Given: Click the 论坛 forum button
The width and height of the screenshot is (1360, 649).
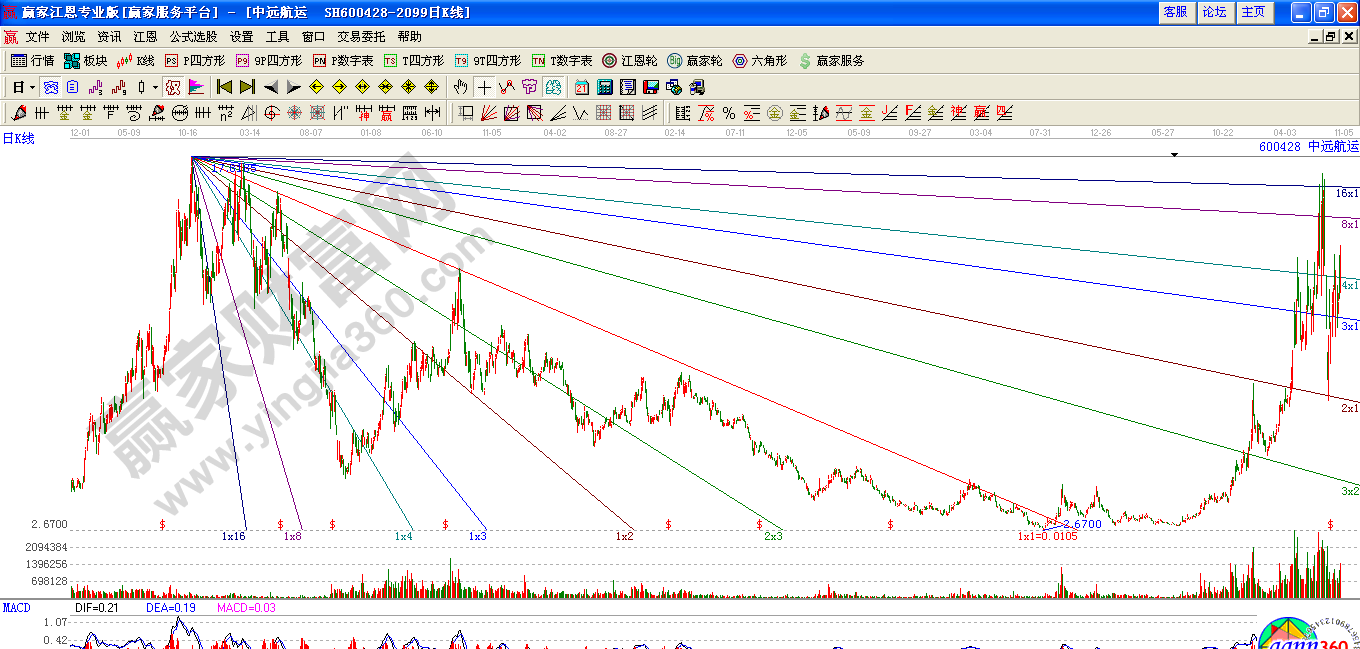Looking at the screenshot, I should (1214, 12).
